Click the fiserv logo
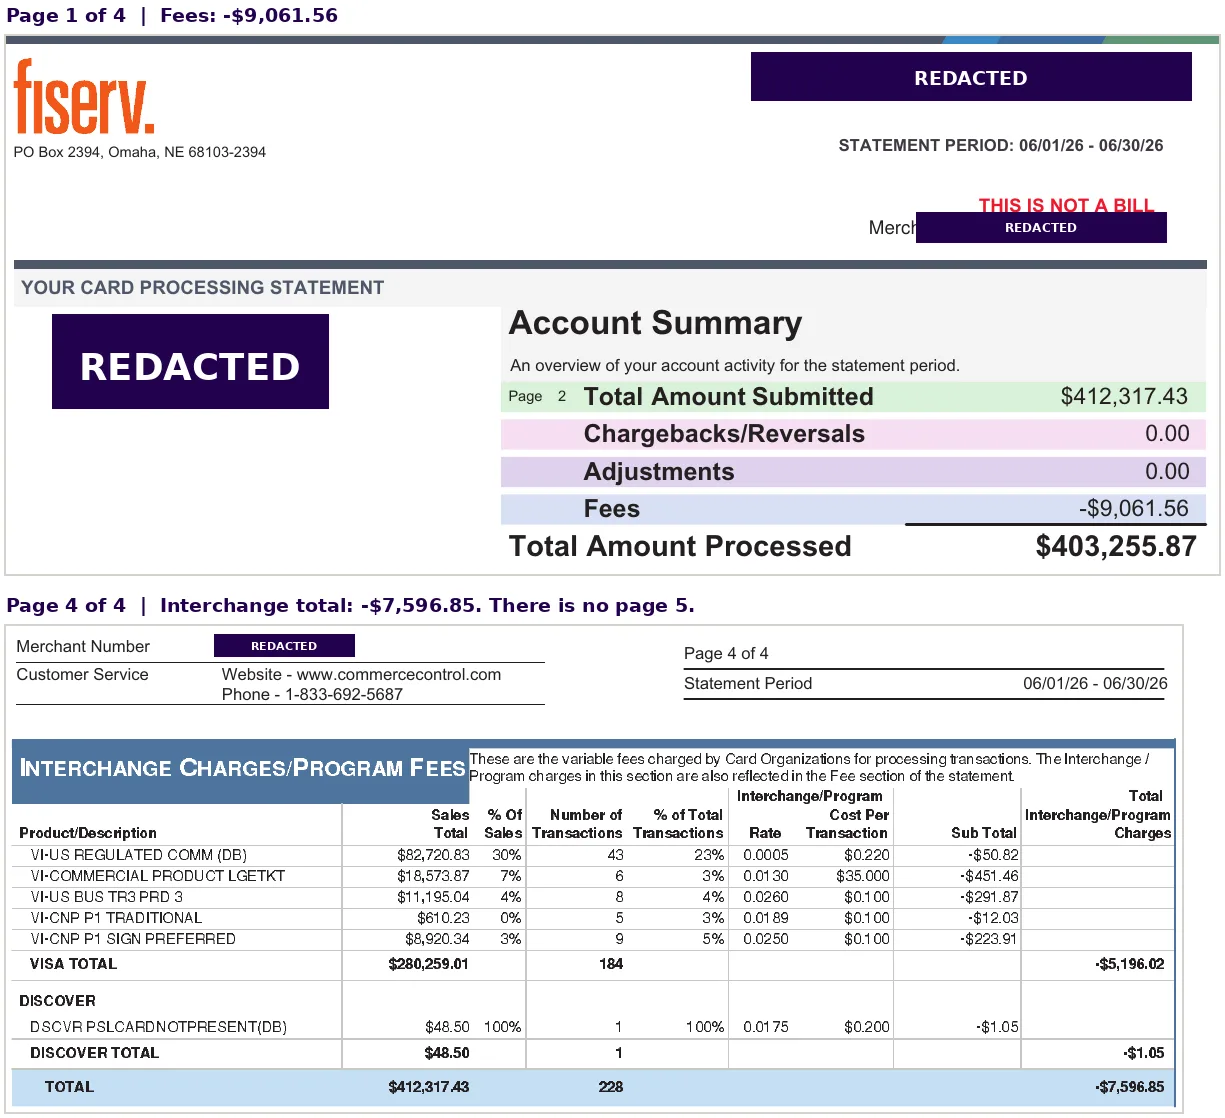 [x=84, y=97]
